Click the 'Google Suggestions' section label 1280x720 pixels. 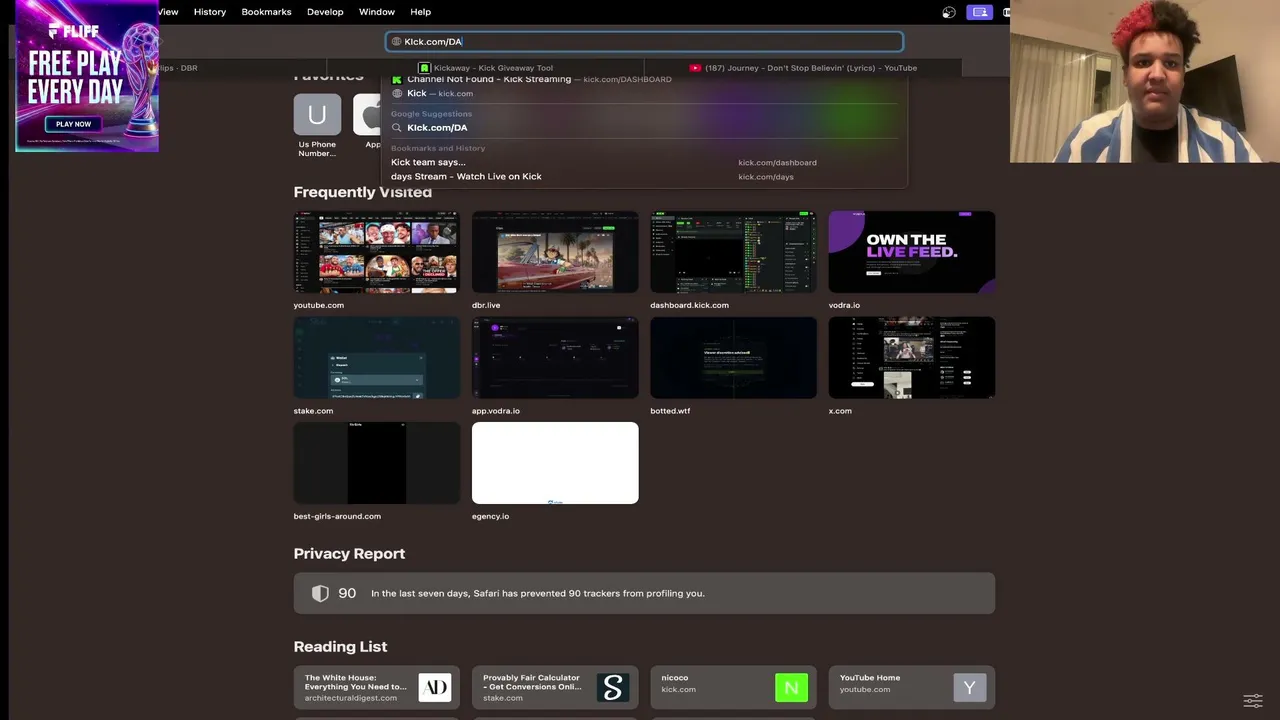(431, 114)
